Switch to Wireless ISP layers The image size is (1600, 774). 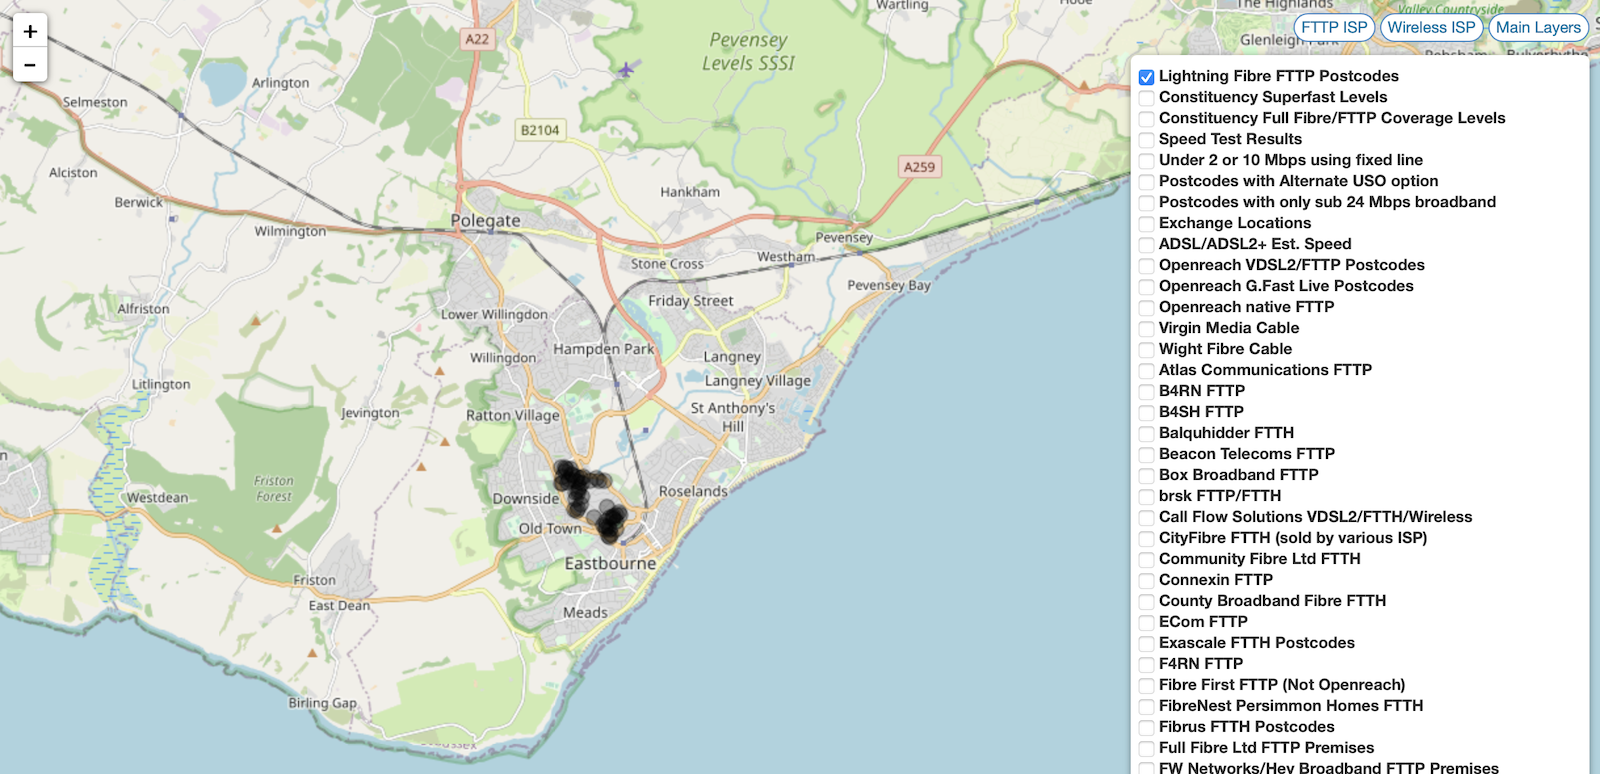1431,28
